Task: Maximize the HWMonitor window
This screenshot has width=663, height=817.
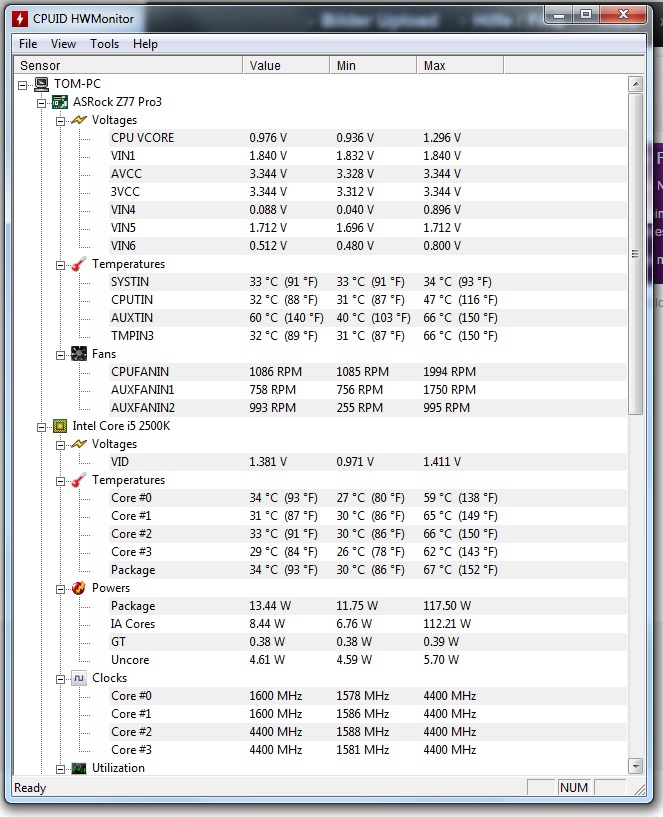Action: pos(585,15)
